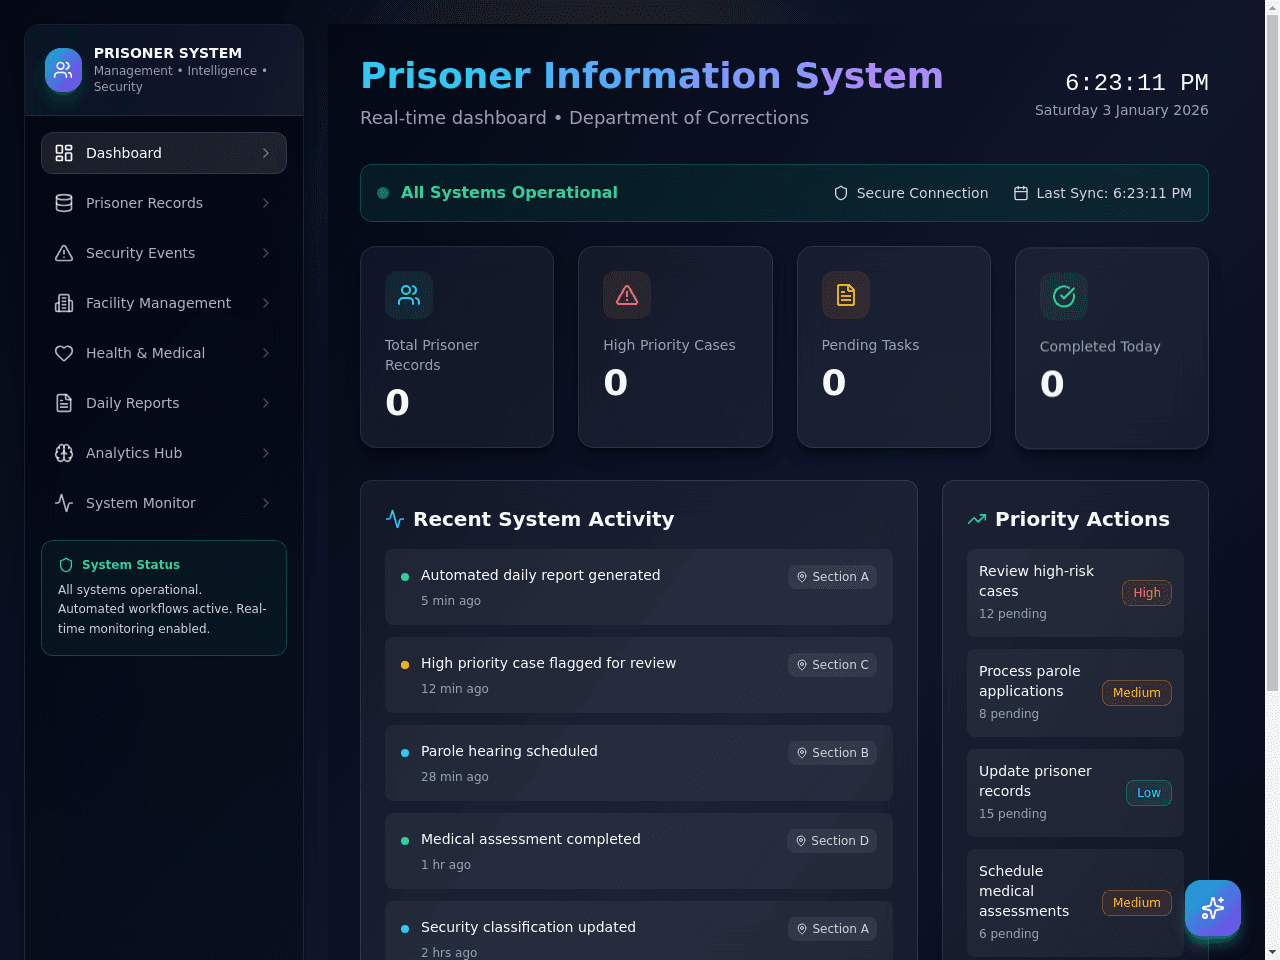The width and height of the screenshot is (1280, 960).
Task: Click the page vertical scrollbar
Action: click(x=1272, y=353)
